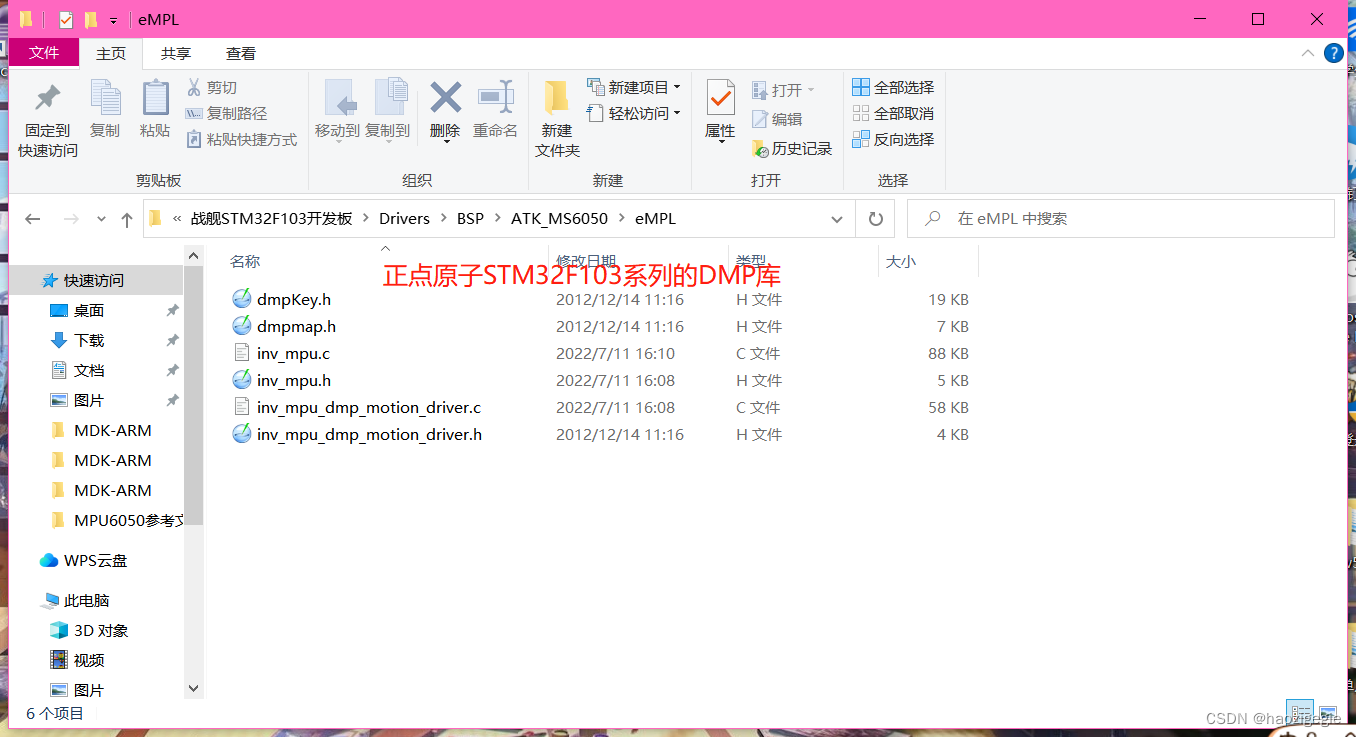The width and height of the screenshot is (1356, 737).
Task: Click Paste shortcut (粘贴快捷方式)
Action: (x=242, y=140)
